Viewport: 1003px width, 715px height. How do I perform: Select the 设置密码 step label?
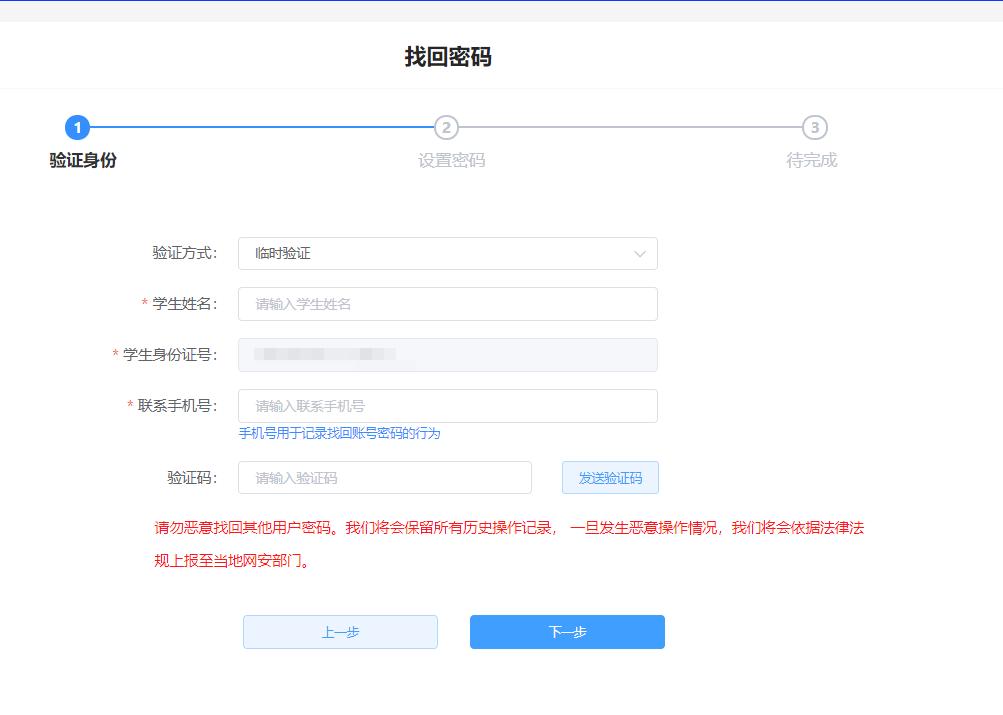[451, 160]
